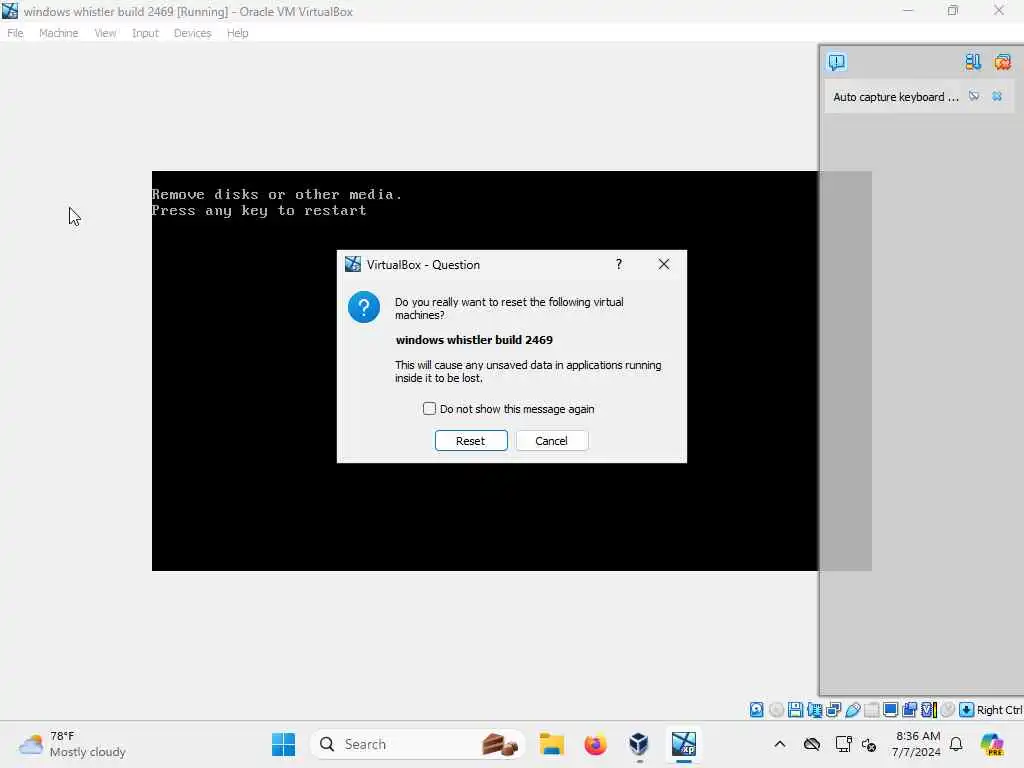
Task: Click the notification ordering icon in side panel
Action: (x=973, y=62)
